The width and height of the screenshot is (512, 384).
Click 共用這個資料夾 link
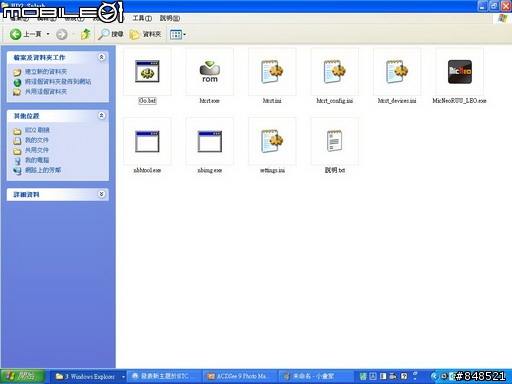pyautogui.click(x=46, y=92)
